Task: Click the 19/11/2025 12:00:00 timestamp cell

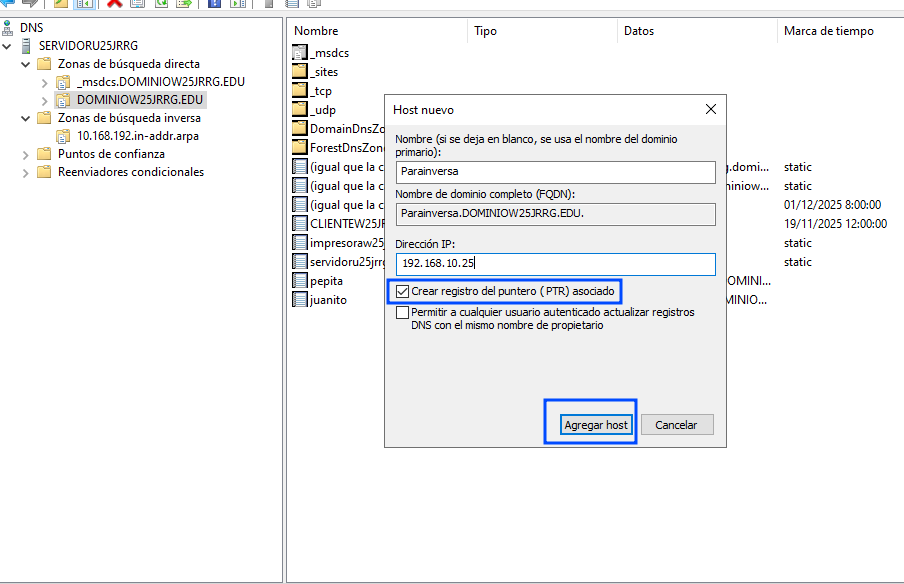Action: tap(835, 224)
